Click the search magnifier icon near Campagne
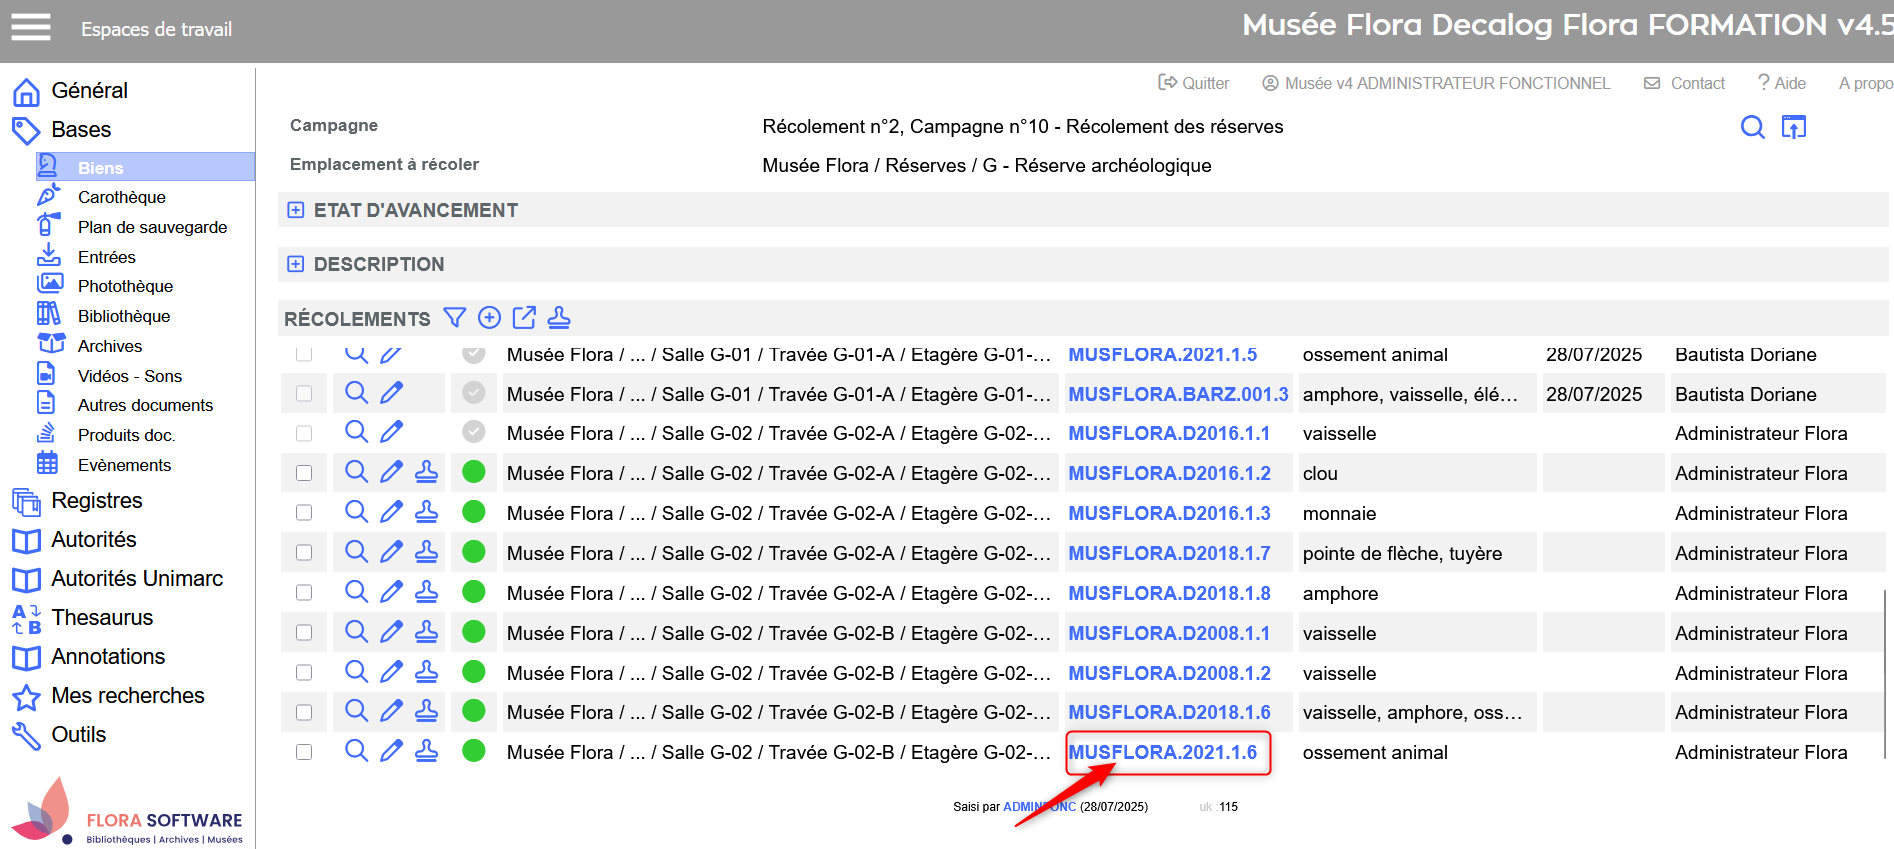Image resolution: width=1894 pixels, height=849 pixels. [x=1752, y=127]
